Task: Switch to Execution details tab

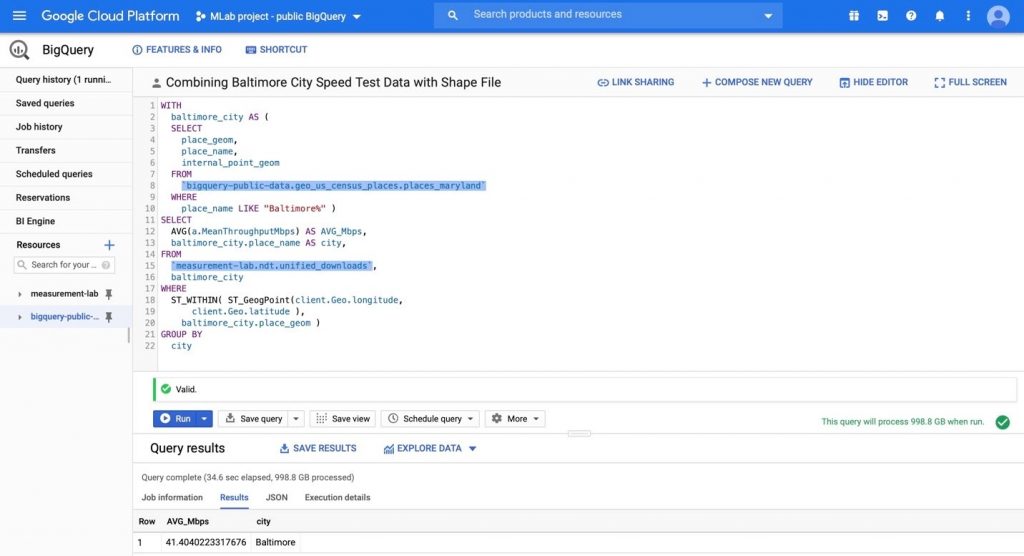Action: click(338, 498)
